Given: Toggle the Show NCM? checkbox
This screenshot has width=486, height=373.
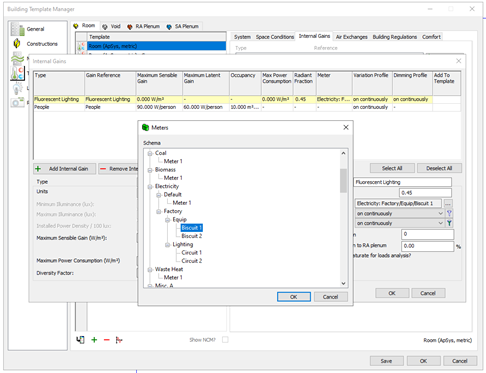Looking at the screenshot, I should pos(225,340).
